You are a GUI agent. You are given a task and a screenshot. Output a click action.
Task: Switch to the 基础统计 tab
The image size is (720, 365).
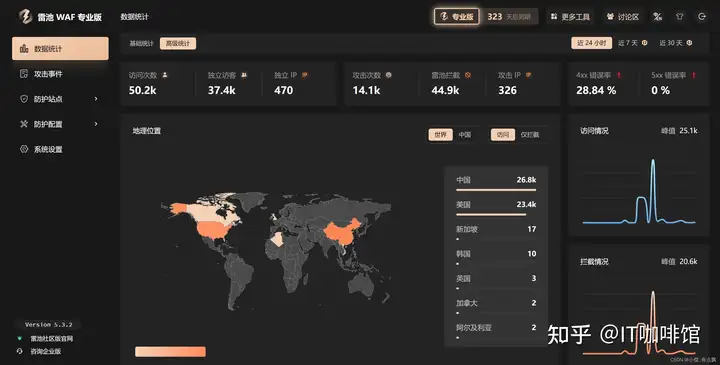pos(141,44)
